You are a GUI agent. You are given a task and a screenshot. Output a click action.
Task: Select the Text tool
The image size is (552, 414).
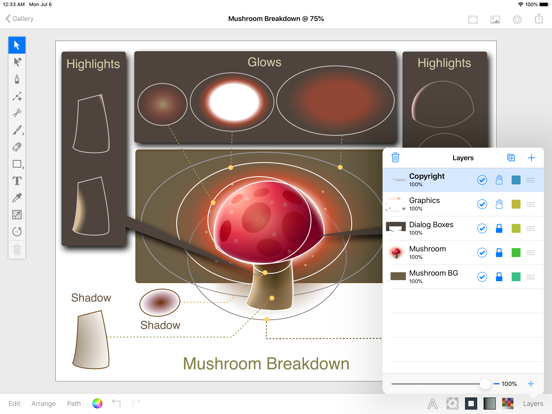click(x=17, y=181)
